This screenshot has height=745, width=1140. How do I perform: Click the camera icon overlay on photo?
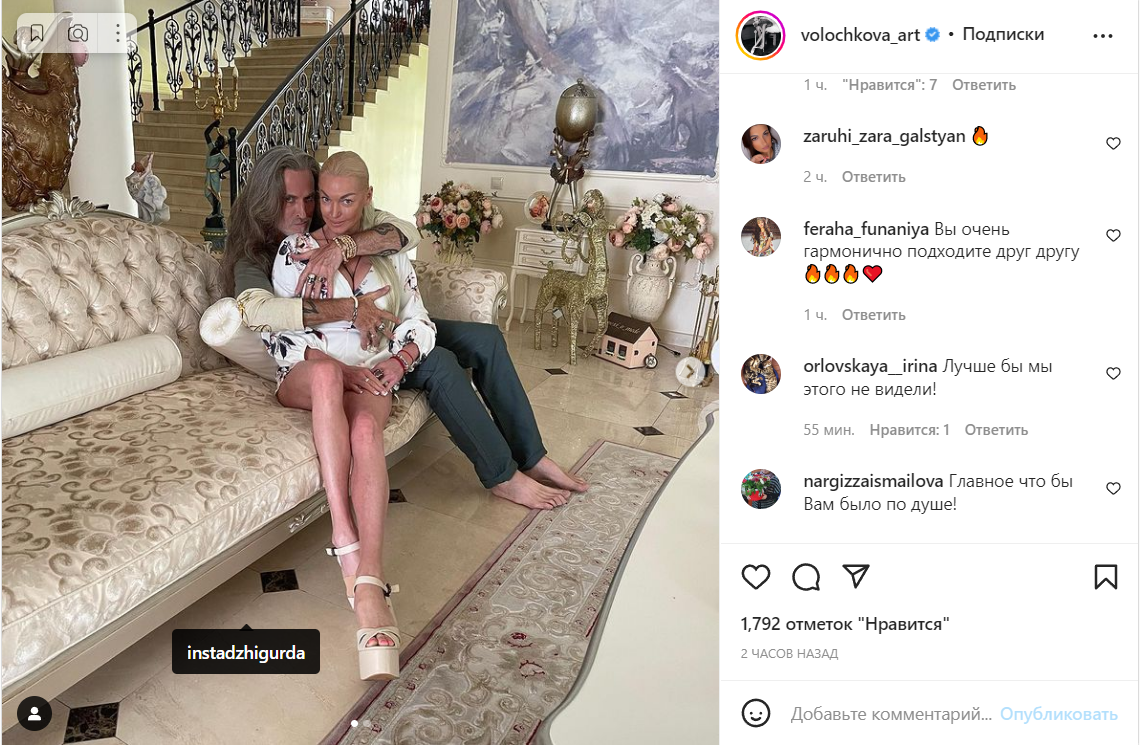(x=78, y=33)
